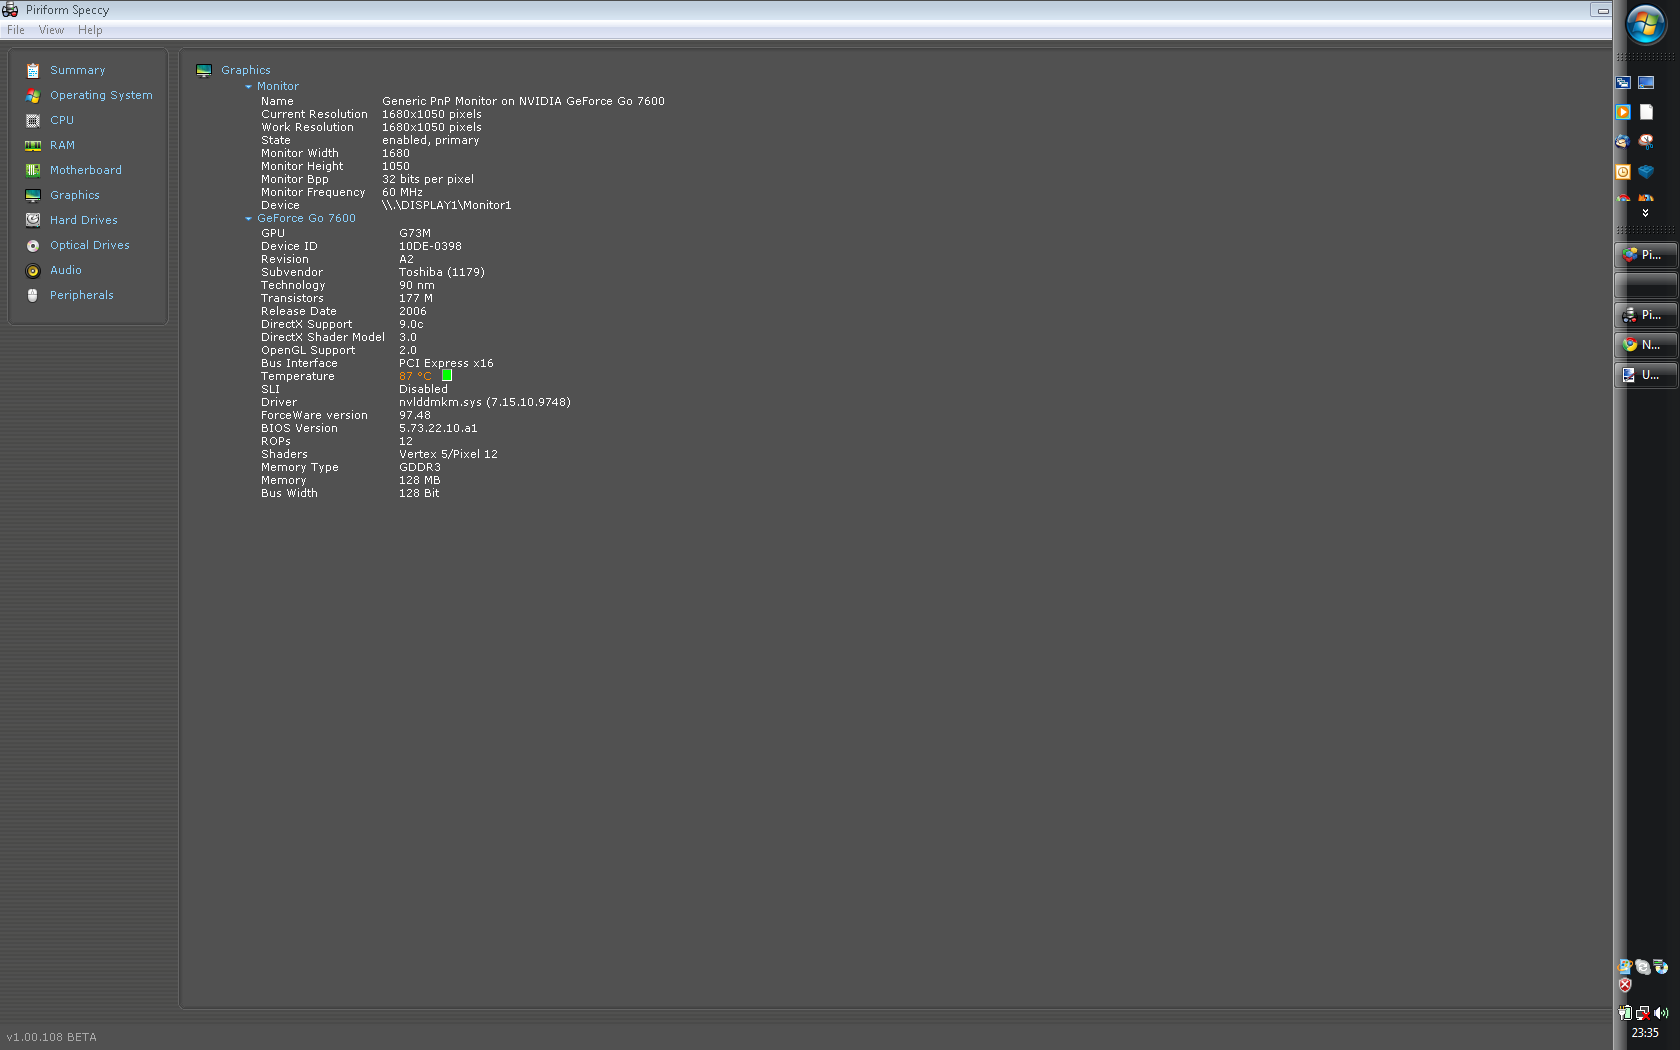Click the Windows Update tray icon
The width and height of the screenshot is (1680, 1050).
(x=1625, y=967)
